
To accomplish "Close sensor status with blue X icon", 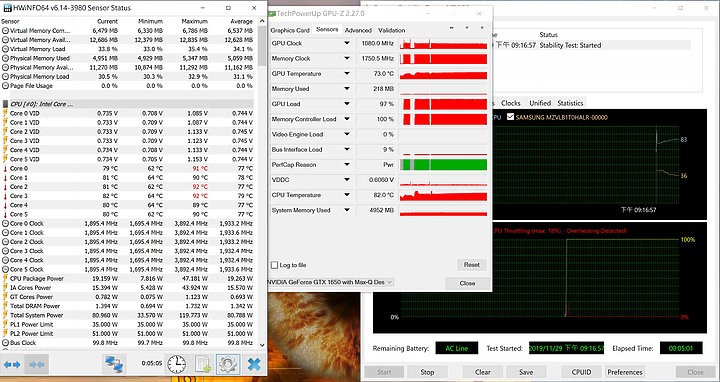I will coord(253,365).
